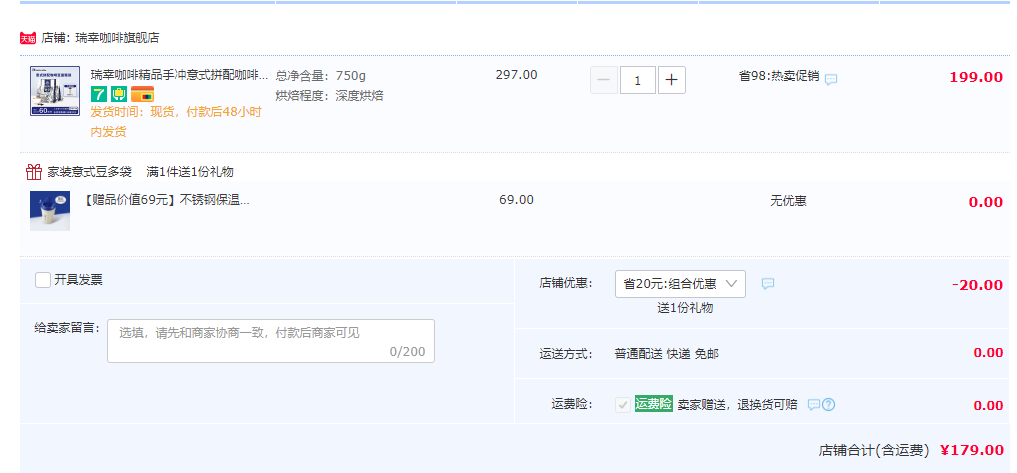Viewport: 1017px width, 473px height.
Task: Select the 卖家赠送，退换货可赔 insurance text
Action: tap(738, 405)
